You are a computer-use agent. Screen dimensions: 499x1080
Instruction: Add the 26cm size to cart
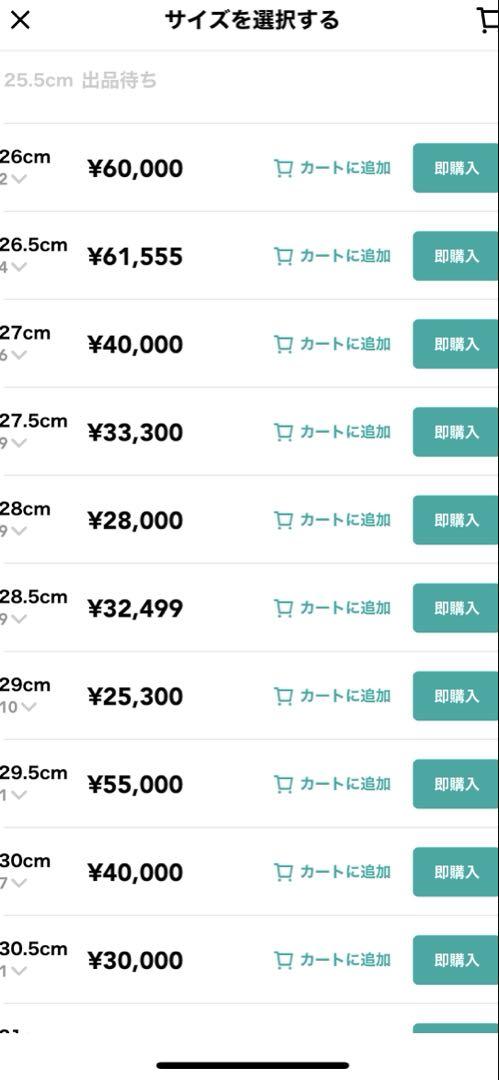(x=332, y=168)
